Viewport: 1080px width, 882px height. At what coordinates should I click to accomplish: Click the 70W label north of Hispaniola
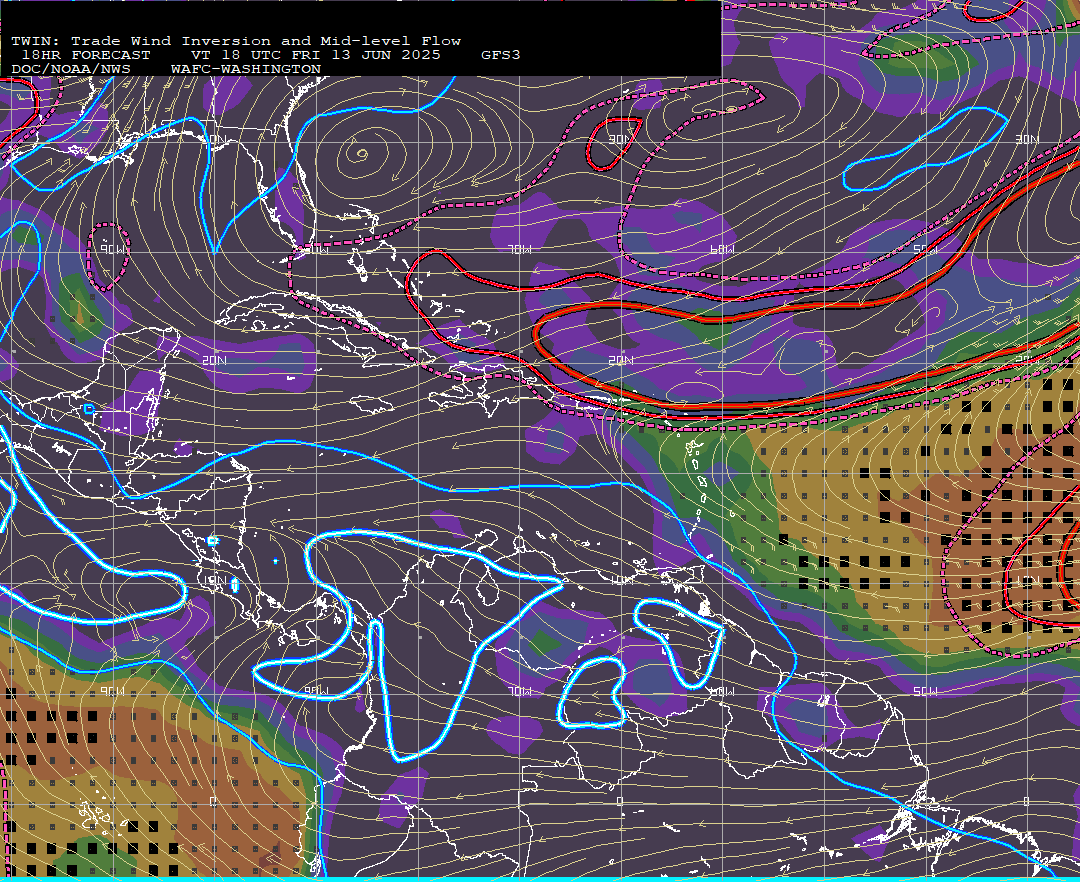pyautogui.click(x=520, y=249)
